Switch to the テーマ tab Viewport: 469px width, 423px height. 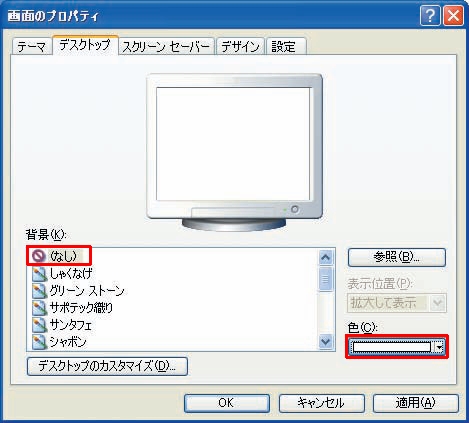point(31,47)
